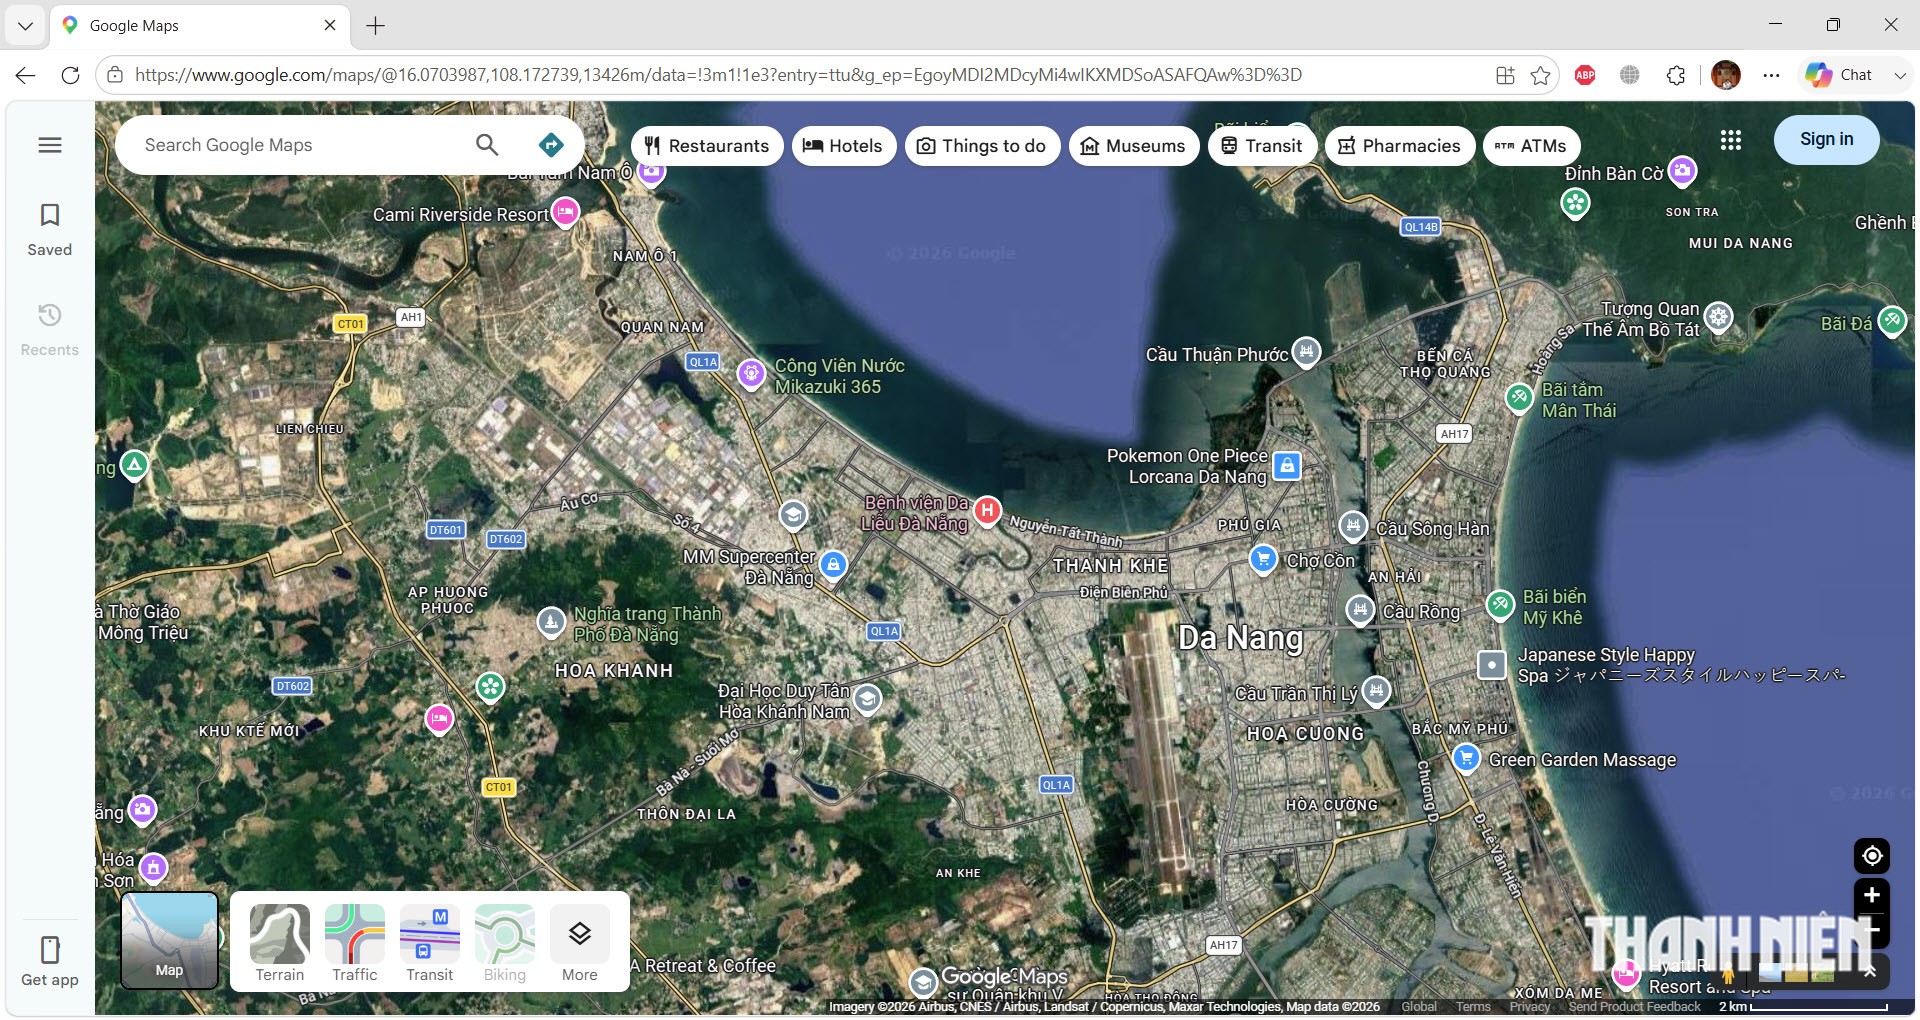1920x1020 pixels.
Task: Click the Sign in button
Action: pyautogui.click(x=1826, y=140)
